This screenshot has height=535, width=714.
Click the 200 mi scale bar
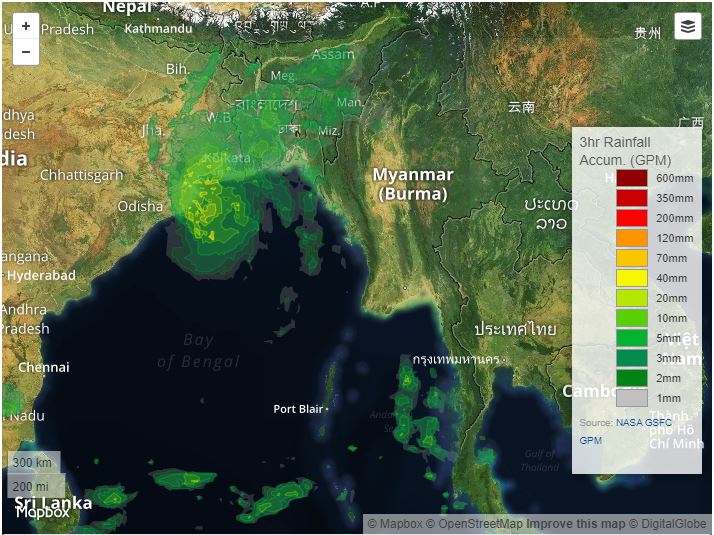click(x=36, y=486)
